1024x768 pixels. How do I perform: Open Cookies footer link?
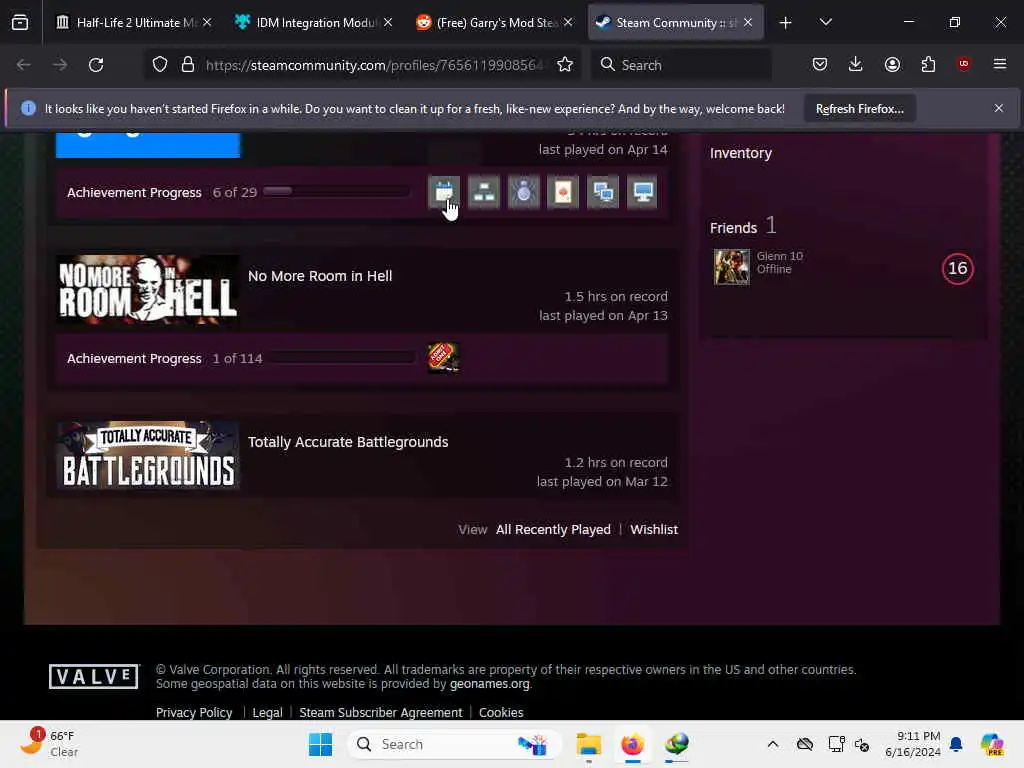pos(501,712)
